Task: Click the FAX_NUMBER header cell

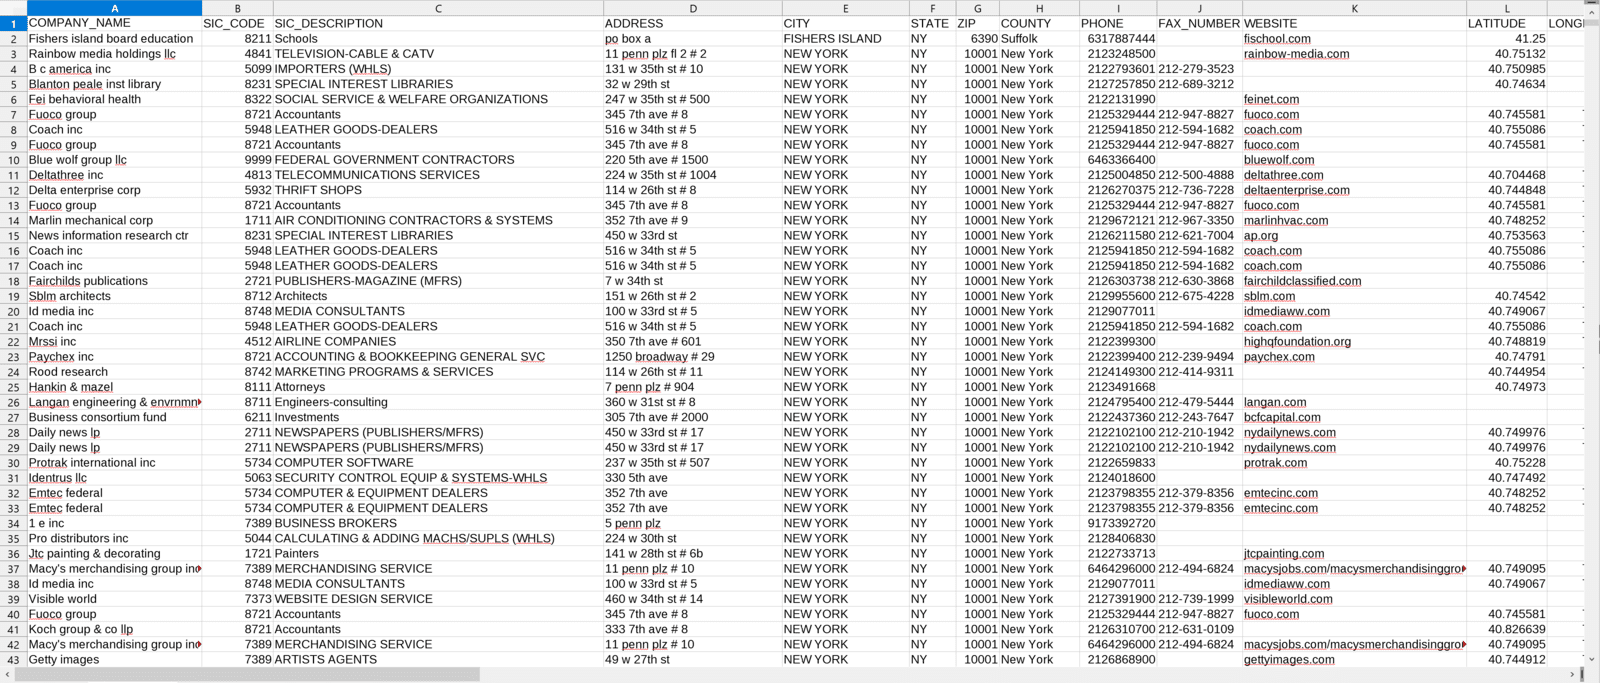Action: [1200, 23]
